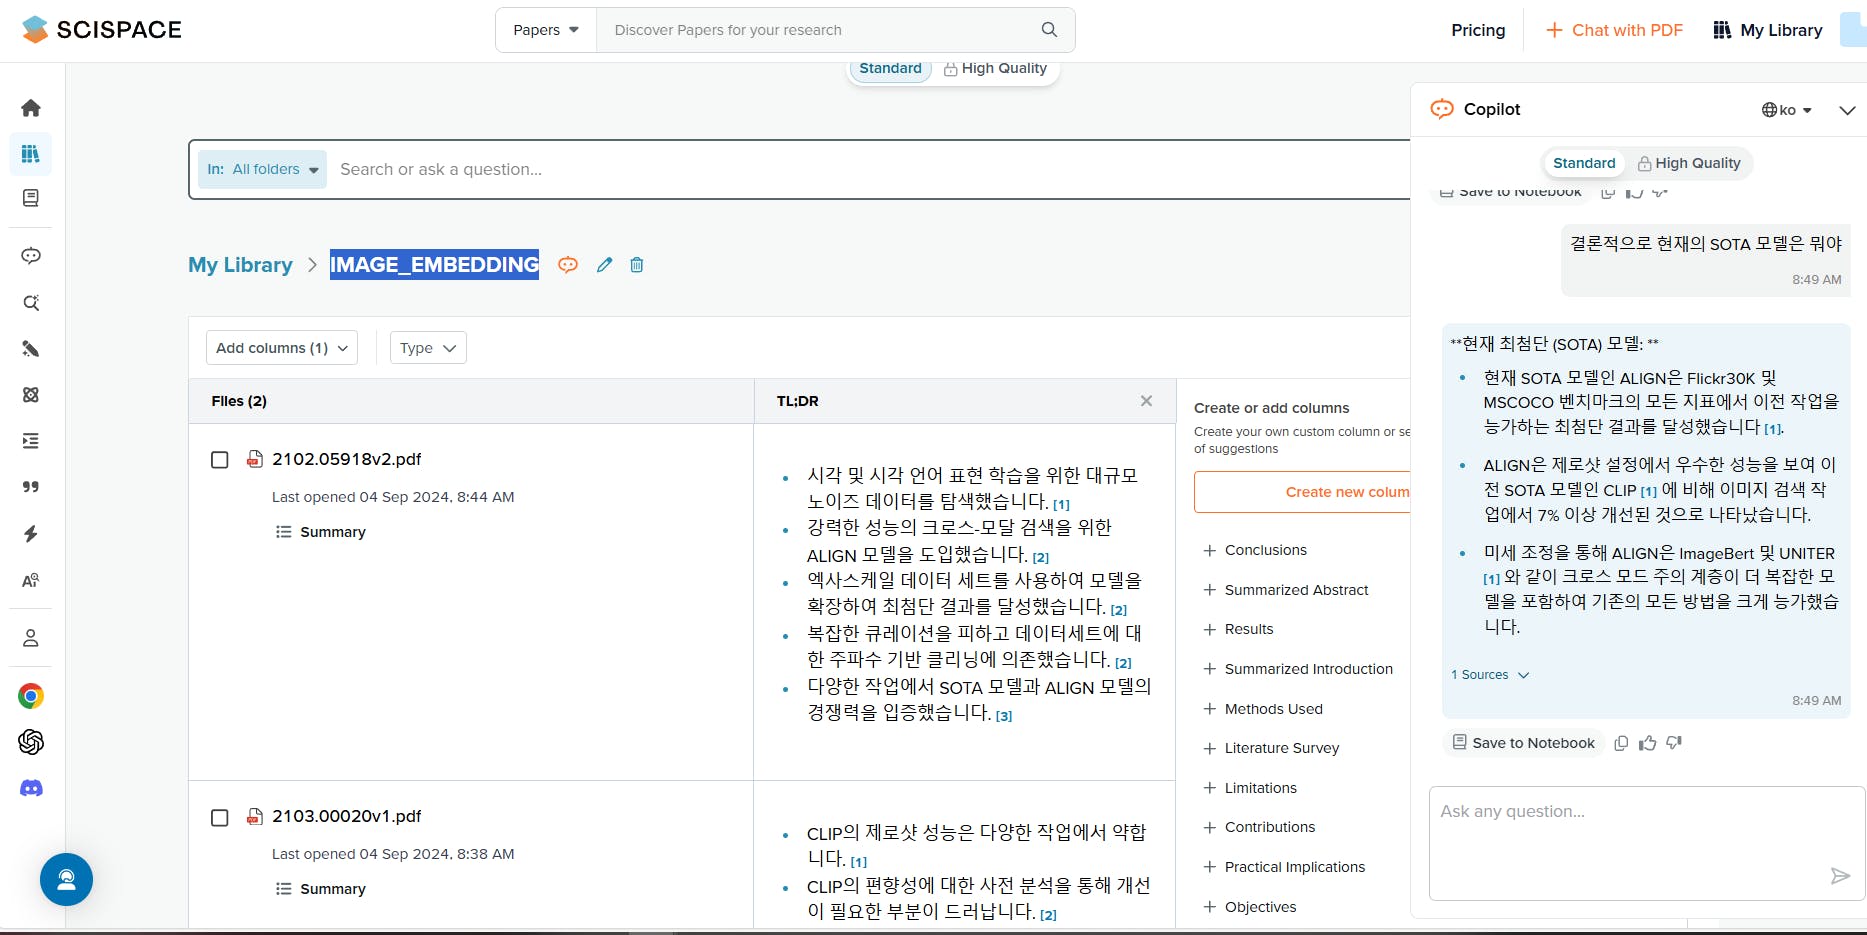Click the Chrome extension icon in sidebar

[31, 696]
